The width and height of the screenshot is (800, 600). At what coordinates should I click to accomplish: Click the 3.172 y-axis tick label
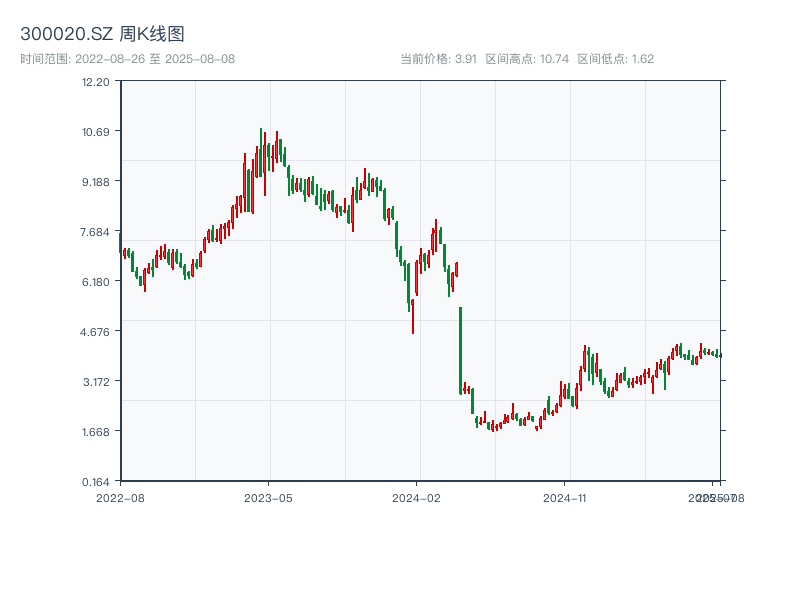[96, 382]
